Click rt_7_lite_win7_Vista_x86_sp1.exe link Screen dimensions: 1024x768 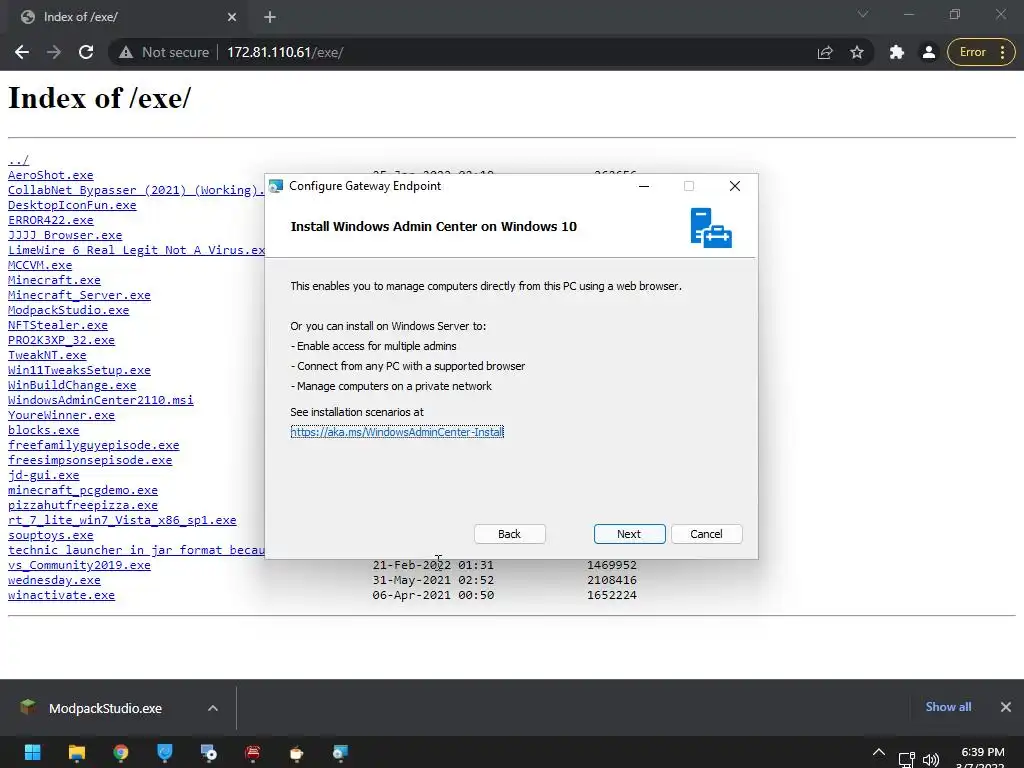[x=123, y=520]
